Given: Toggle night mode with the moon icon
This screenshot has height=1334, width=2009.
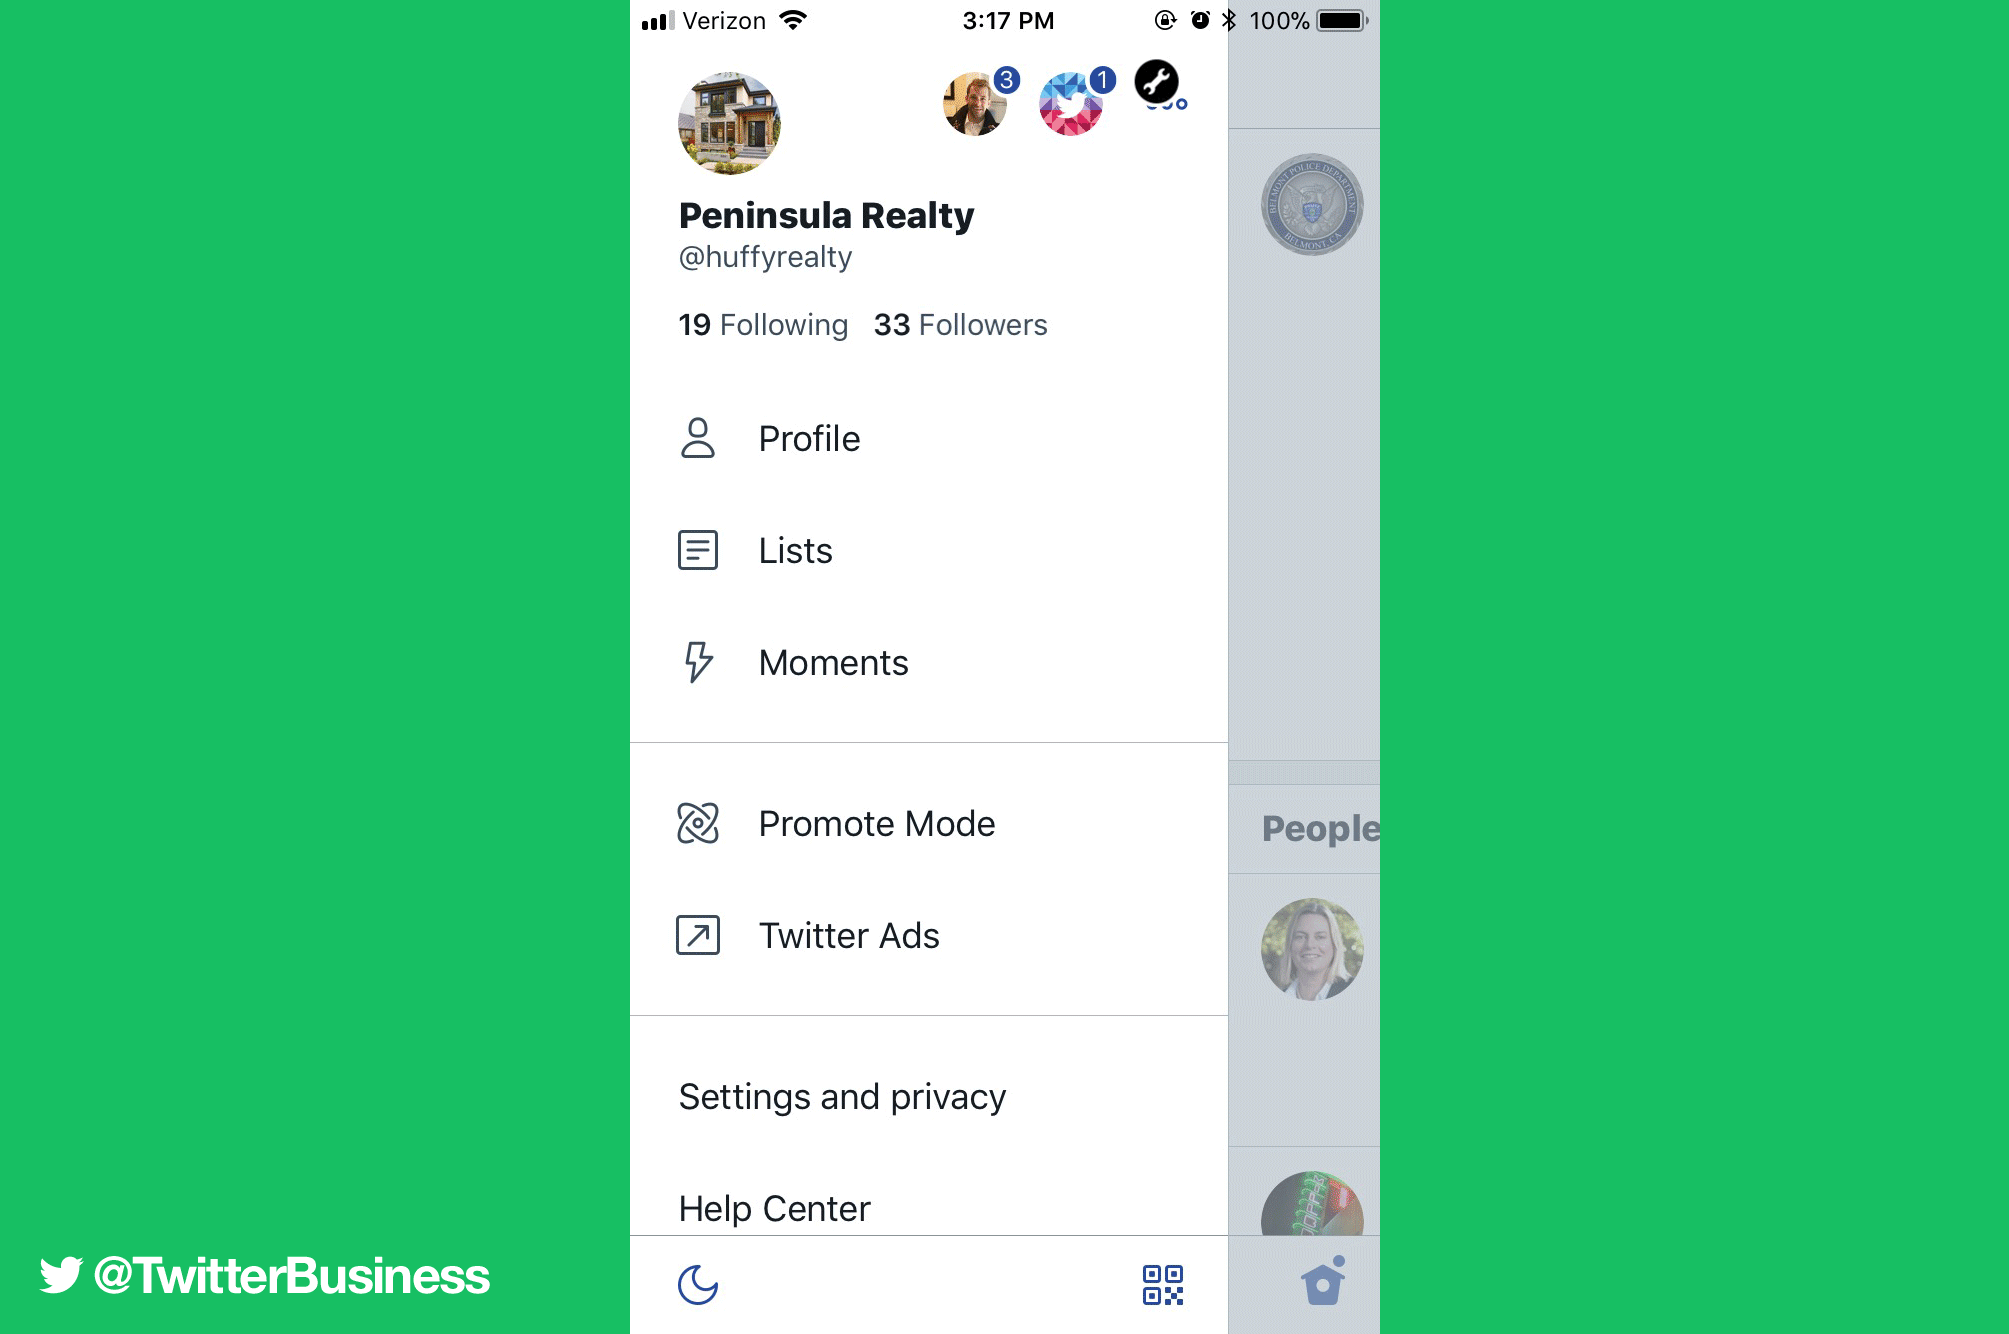Looking at the screenshot, I should [698, 1285].
